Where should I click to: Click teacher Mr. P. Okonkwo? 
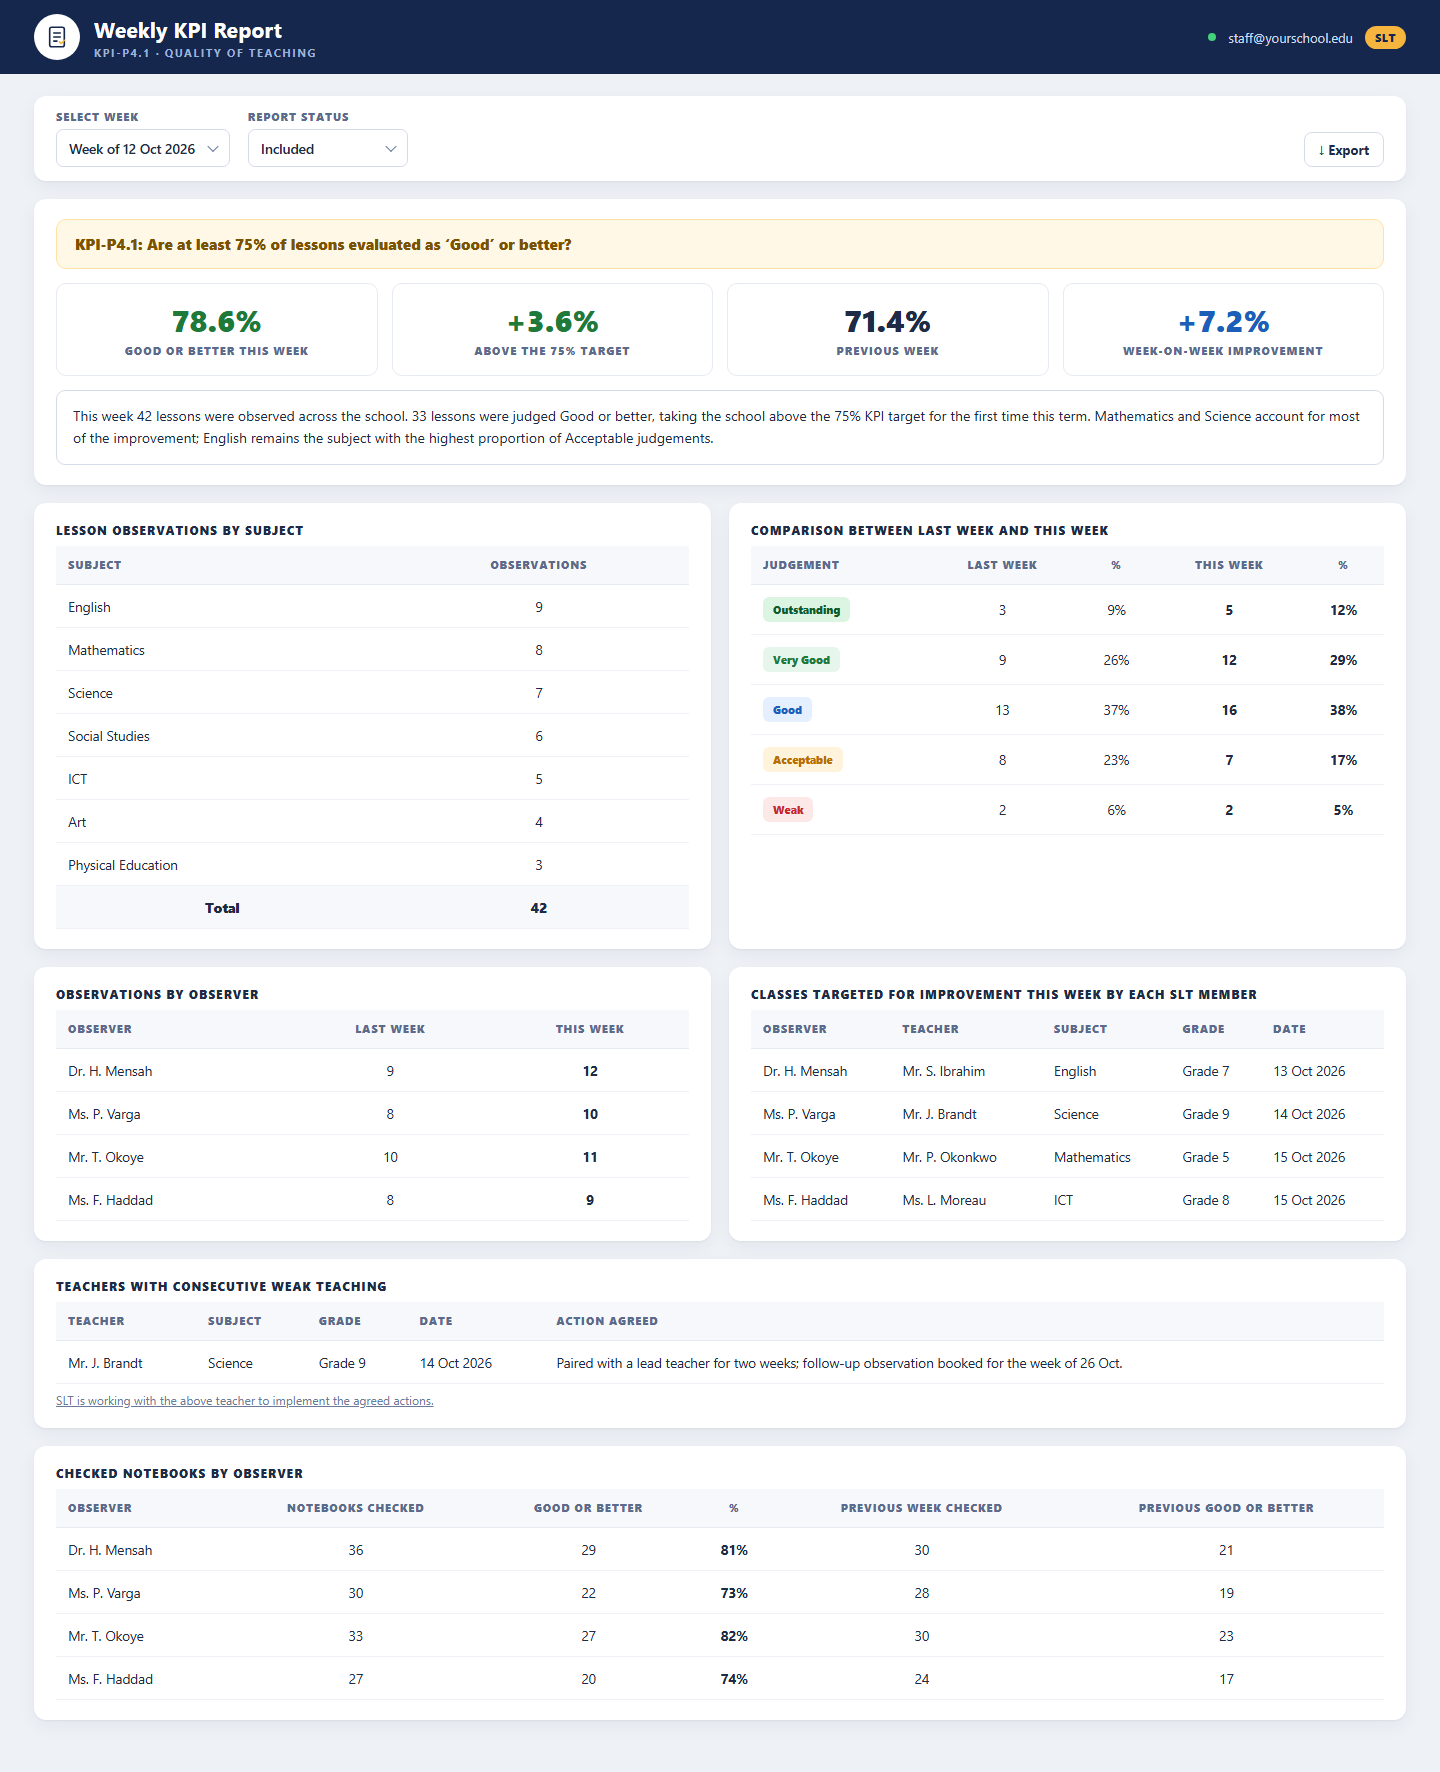[x=950, y=1157]
